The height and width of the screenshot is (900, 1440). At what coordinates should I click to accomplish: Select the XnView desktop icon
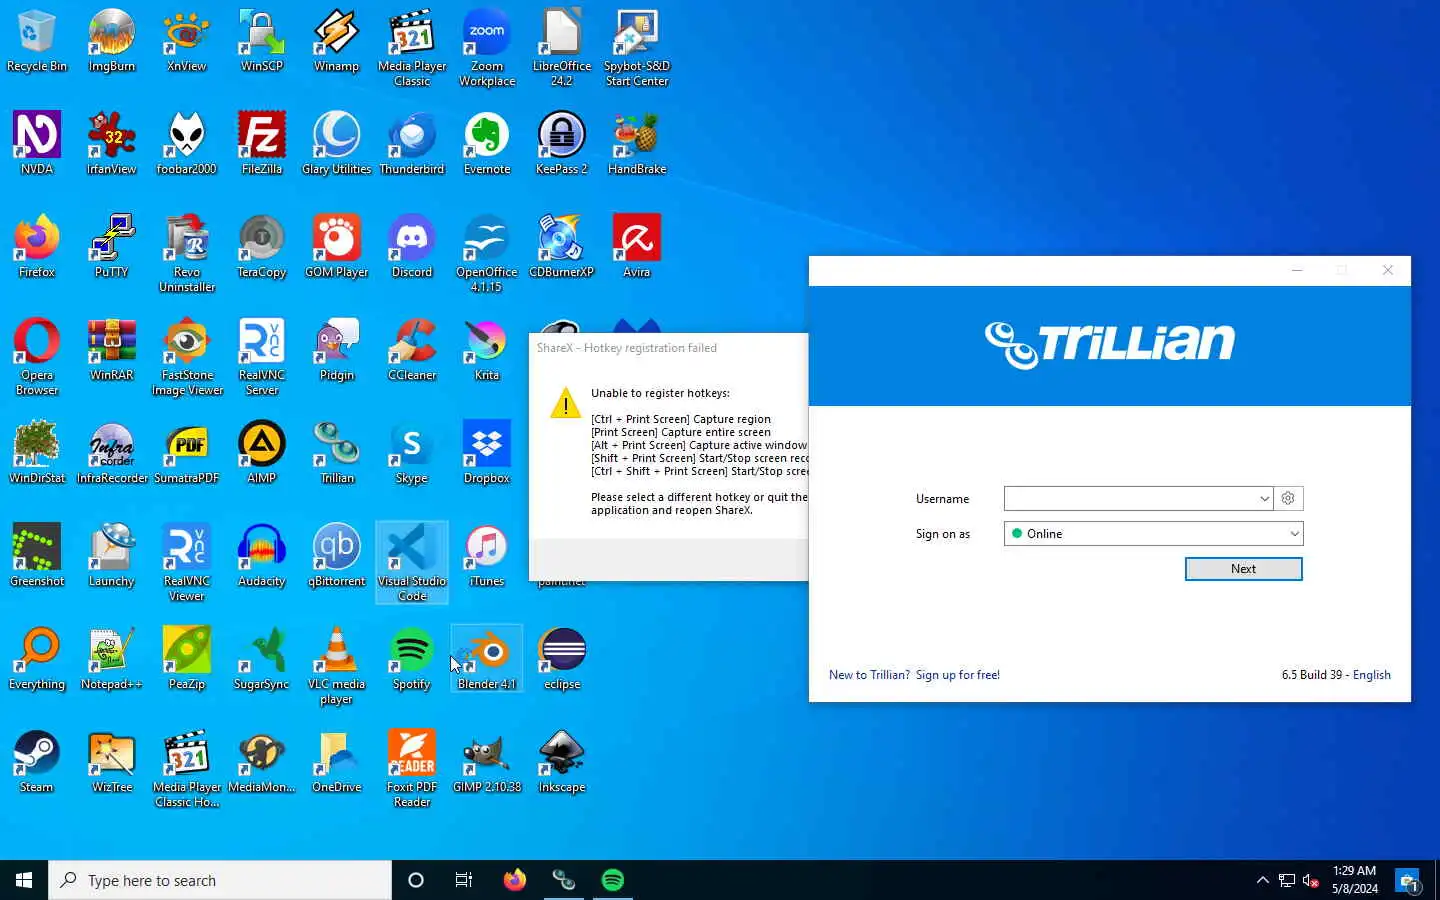pyautogui.click(x=187, y=41)
